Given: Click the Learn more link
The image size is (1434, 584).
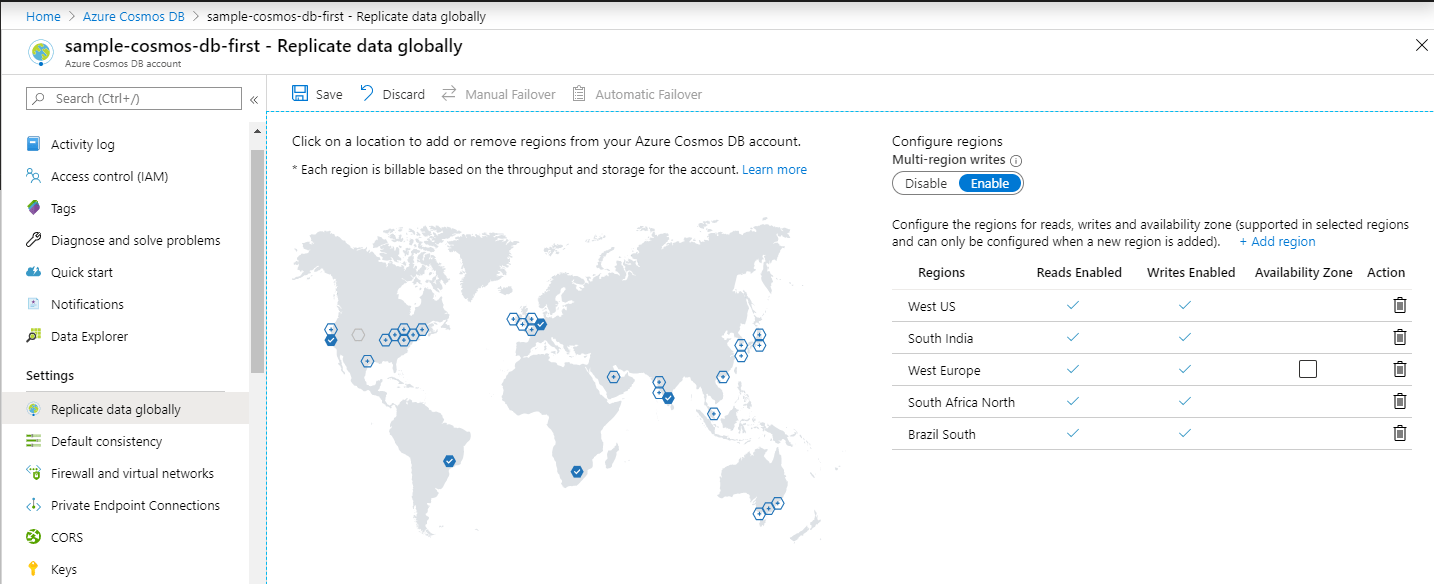Looking at the screenshot, I should coord(774,169).
